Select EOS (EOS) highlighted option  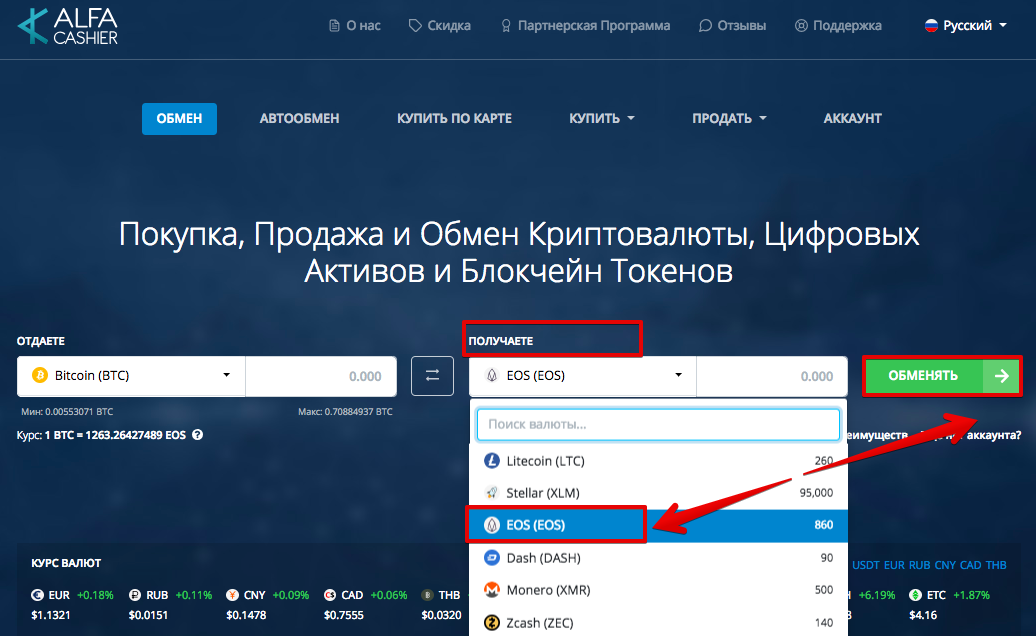click(658, 525)
